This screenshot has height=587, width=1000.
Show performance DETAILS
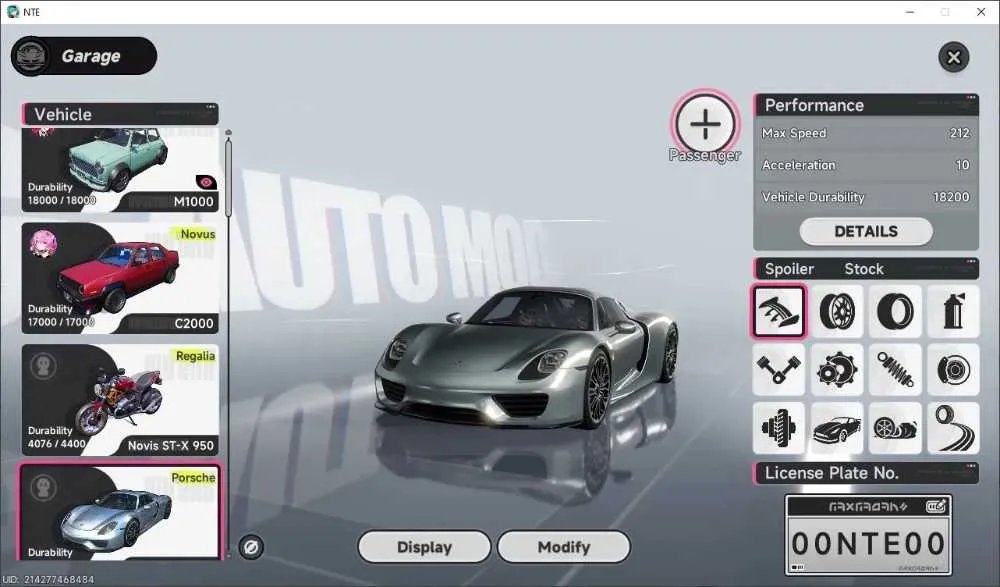coord(866,231)
